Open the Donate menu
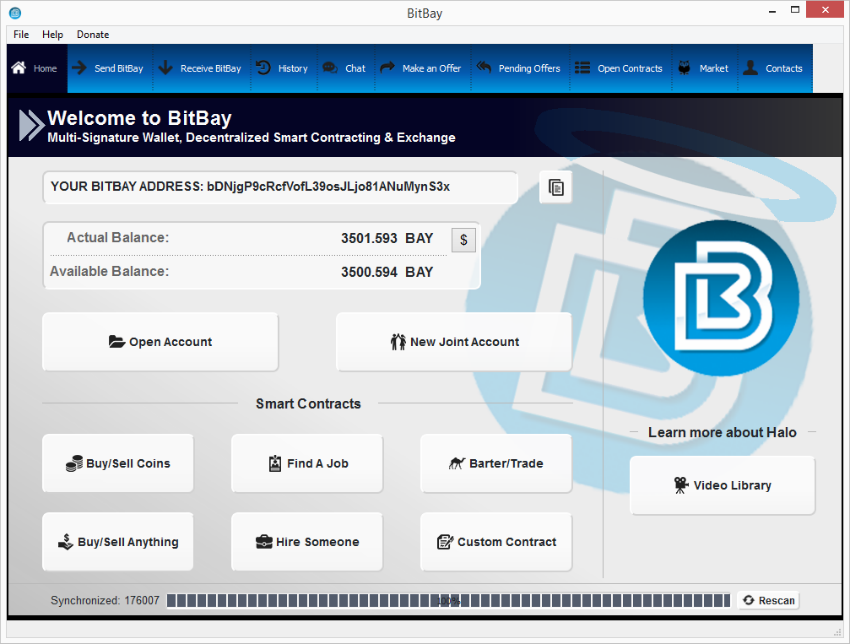This screenshot has height=644, width=850. pyautogui.click(x=93, y=34)
